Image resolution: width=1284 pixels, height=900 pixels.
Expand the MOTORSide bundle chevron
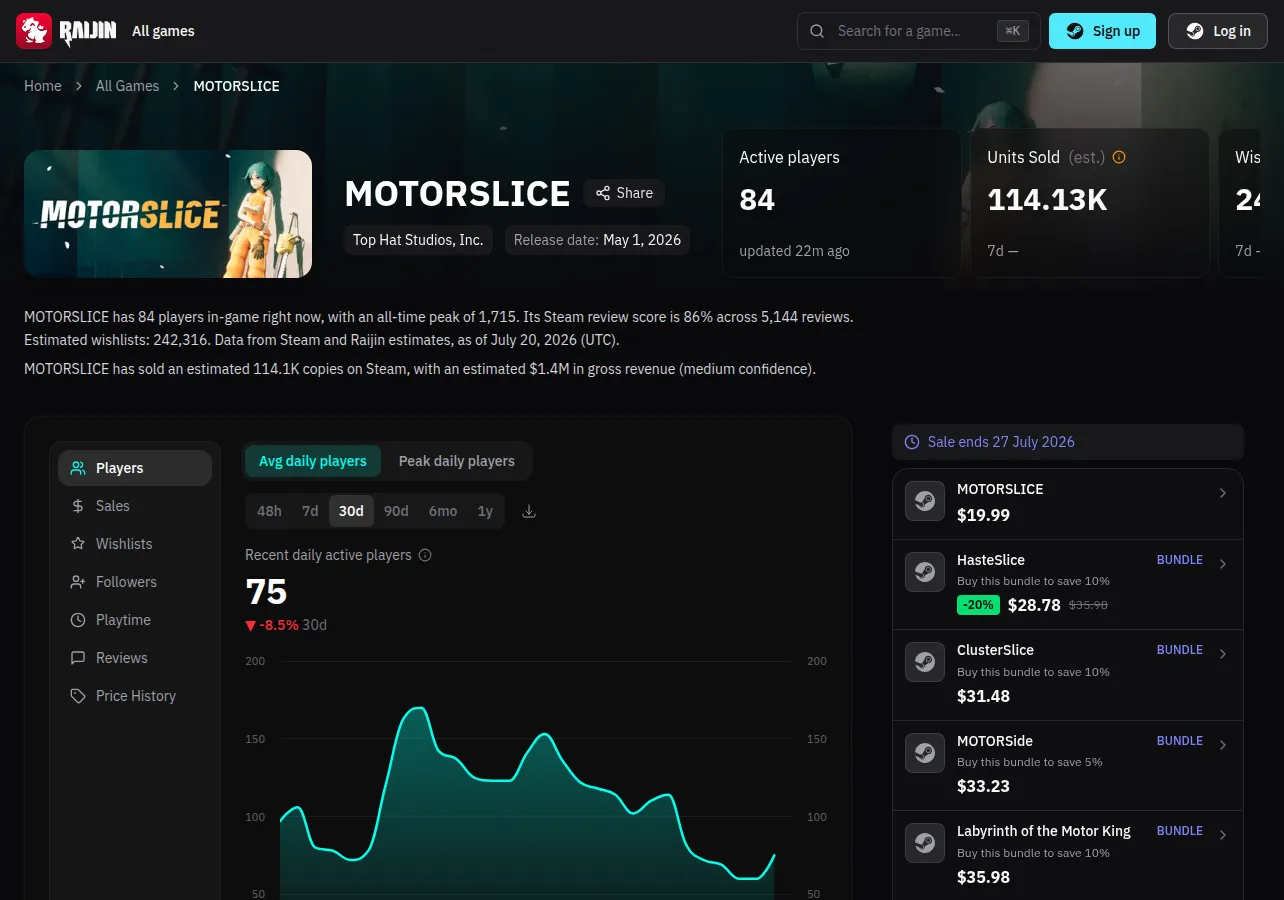pyautogui.click(x=1223, y=745)
